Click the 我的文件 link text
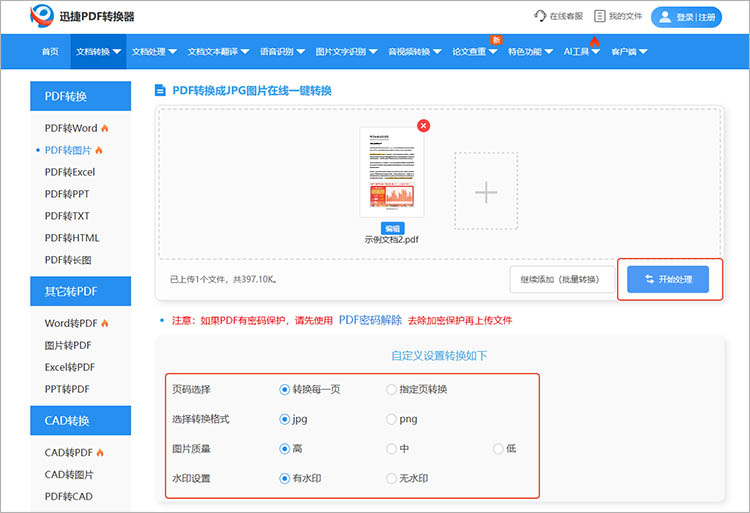Image resolution: width=750 pixels, height=513 pixels. click(625, 16)
